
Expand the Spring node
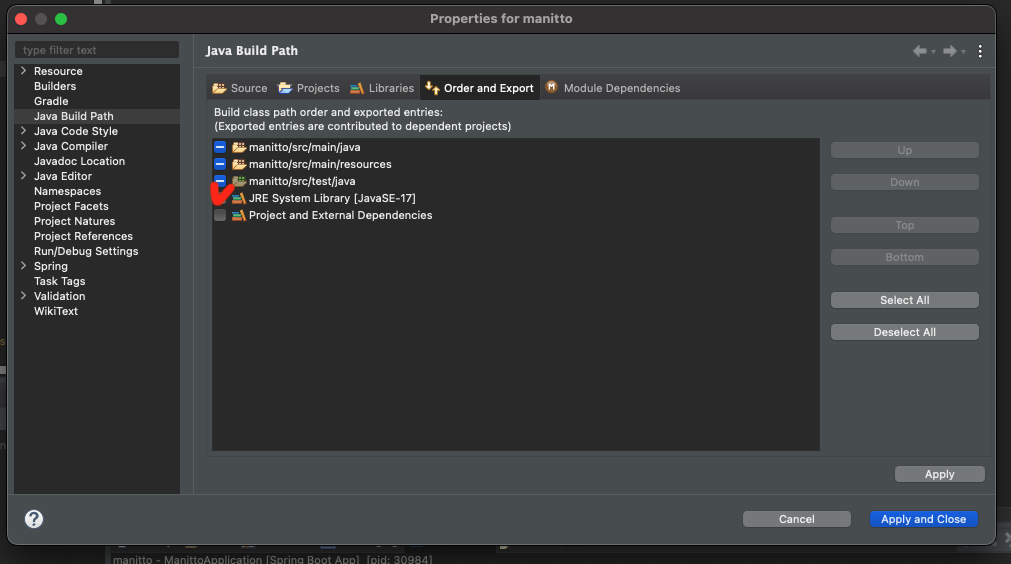pos(23,266)
